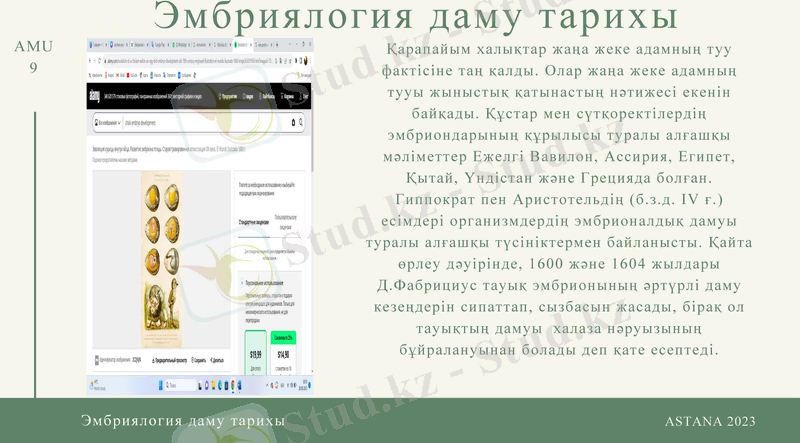Expand the 'All images' search category dropdown
The image size is (800, 443).
tap(105, 122)
